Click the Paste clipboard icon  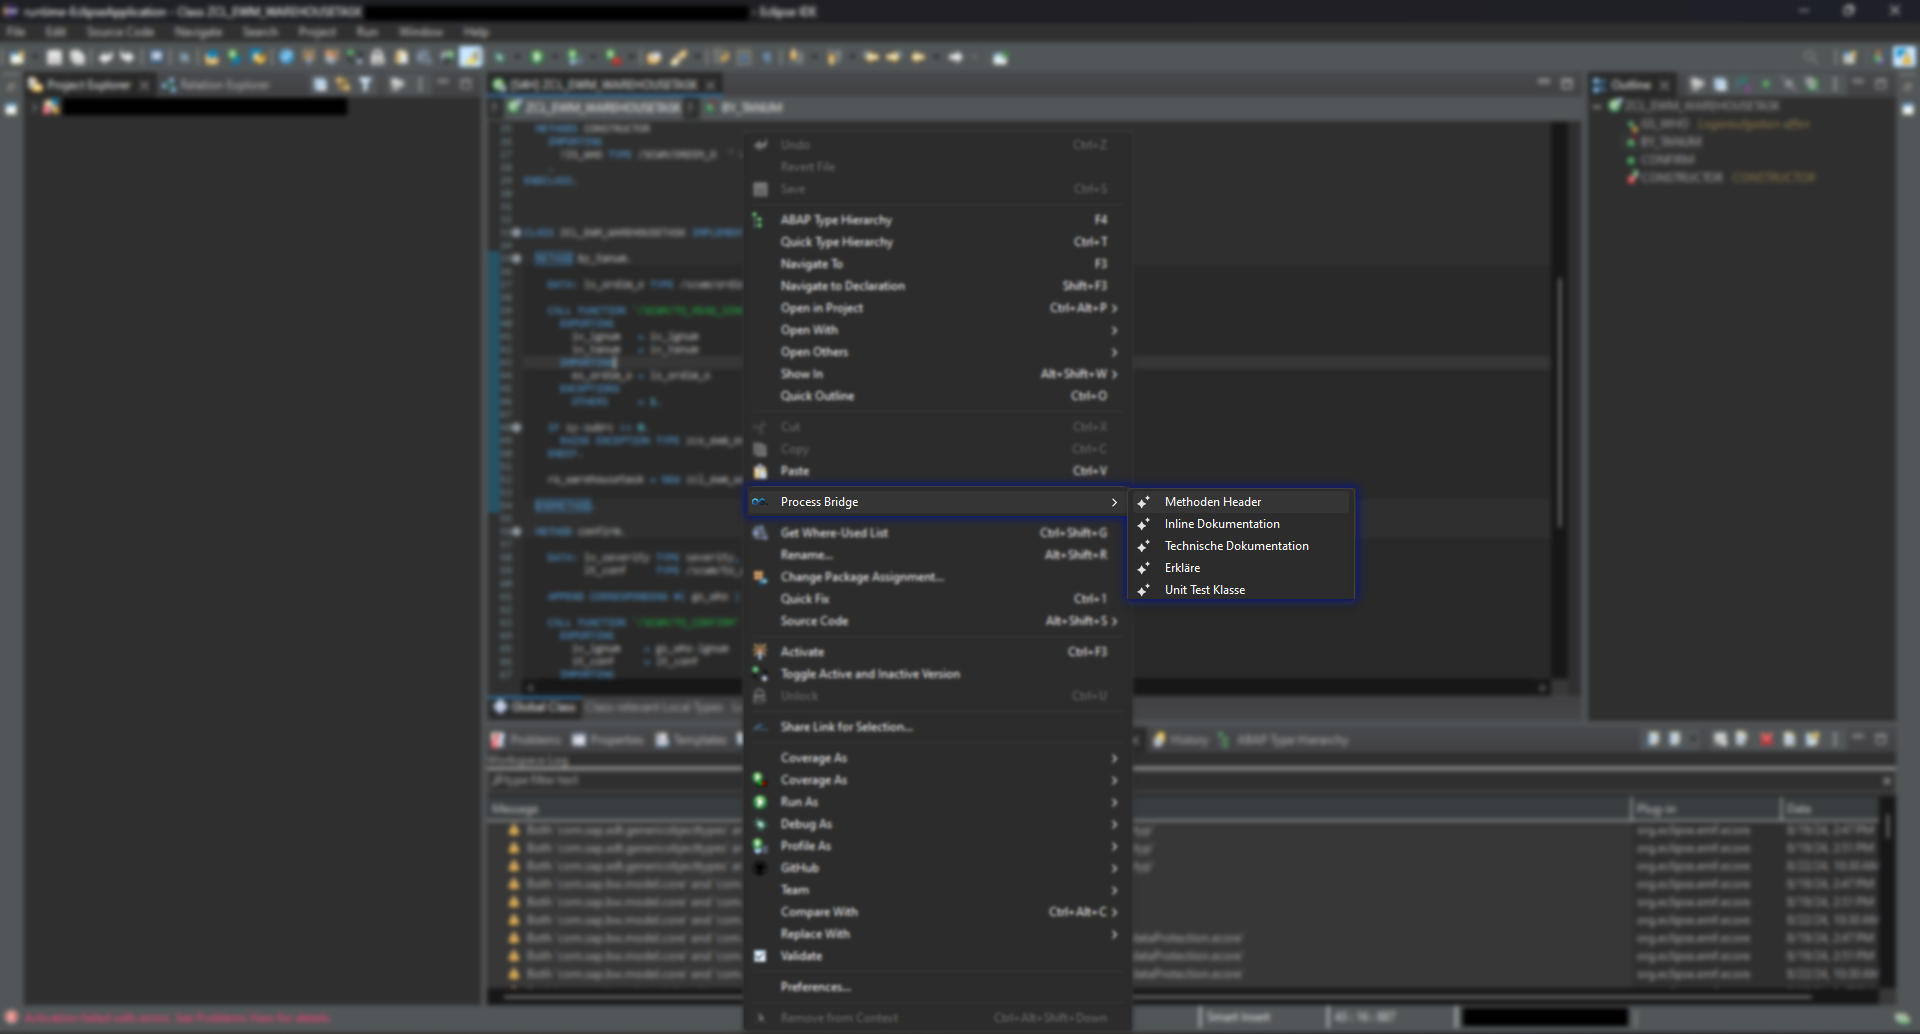[x=761, y=470]
